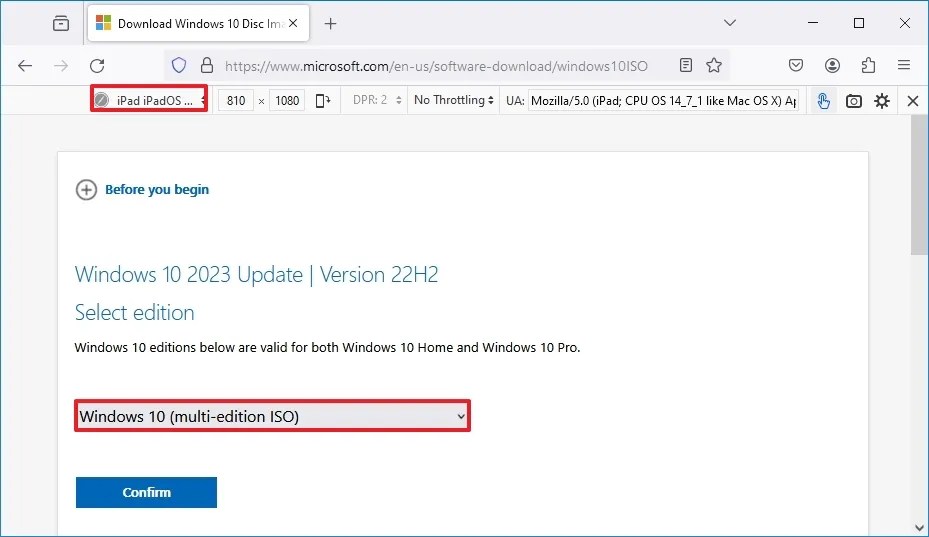The height and width of the screenshot is (537, 929).
Task: Click the Select edition heading
Action: click(134, 312)
